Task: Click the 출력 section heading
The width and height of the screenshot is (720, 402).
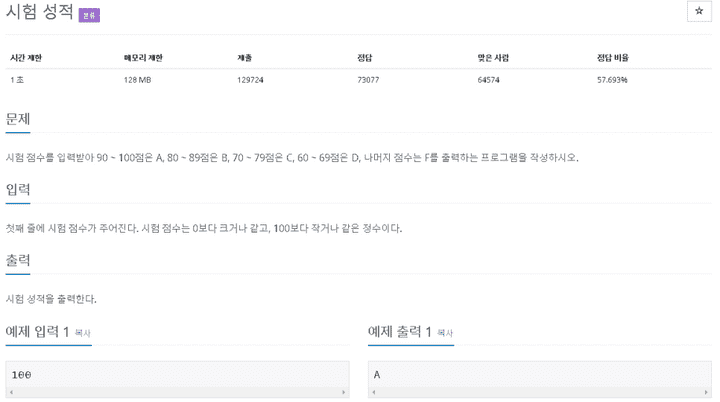Action: (18, 260)
